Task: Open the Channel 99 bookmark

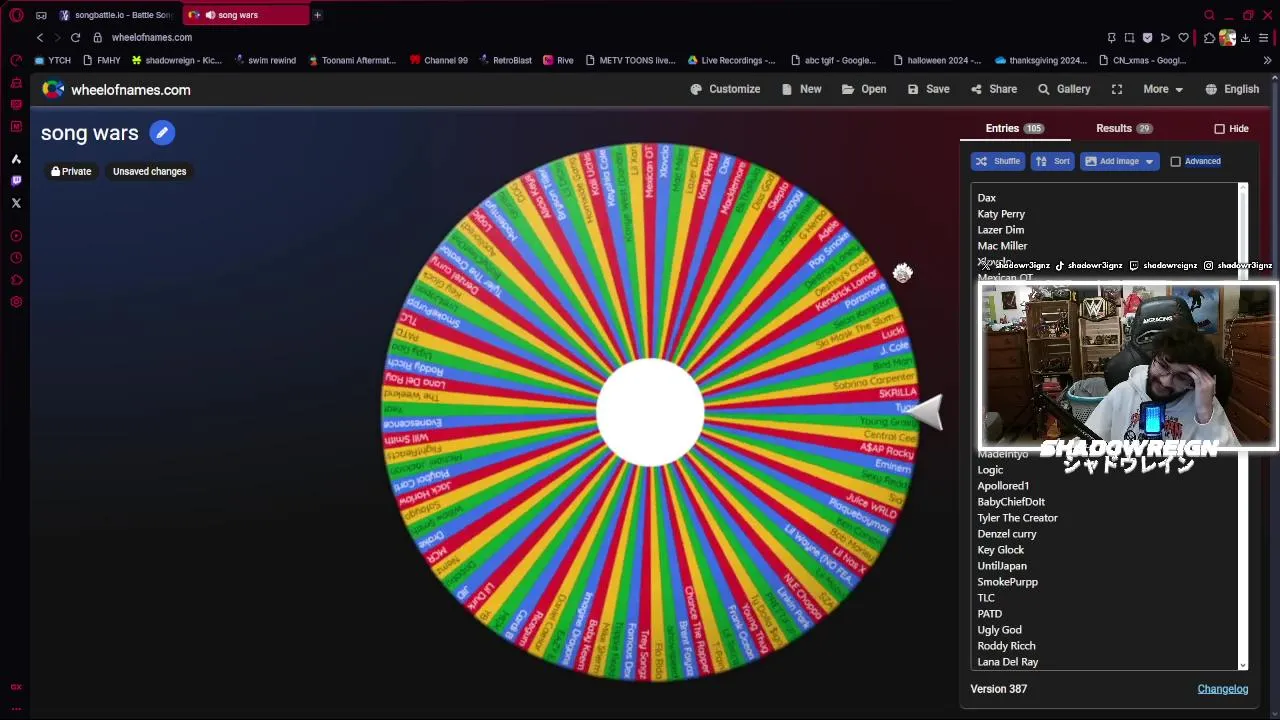Action: pos(438,60)
